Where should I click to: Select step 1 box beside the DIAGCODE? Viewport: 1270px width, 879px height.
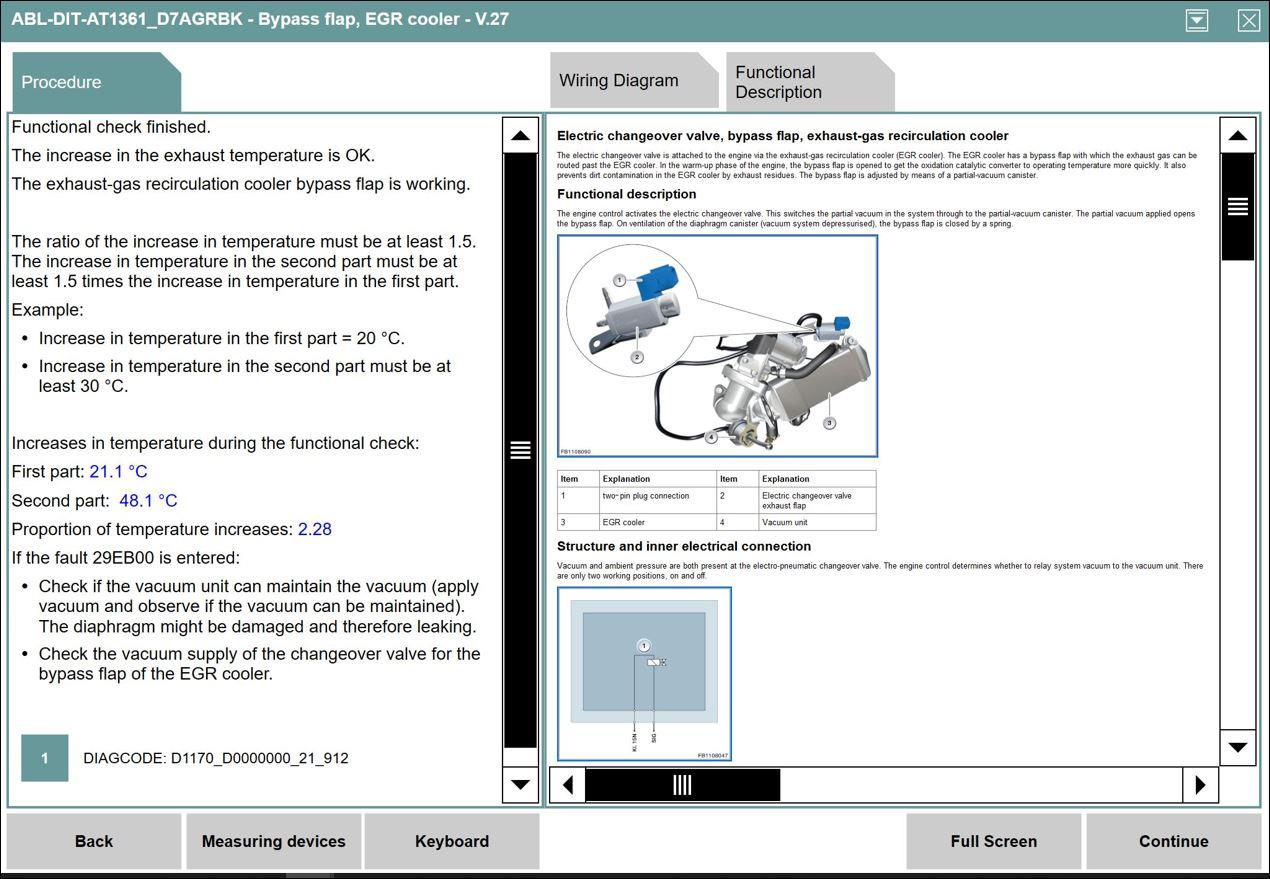tap(45, 758)
